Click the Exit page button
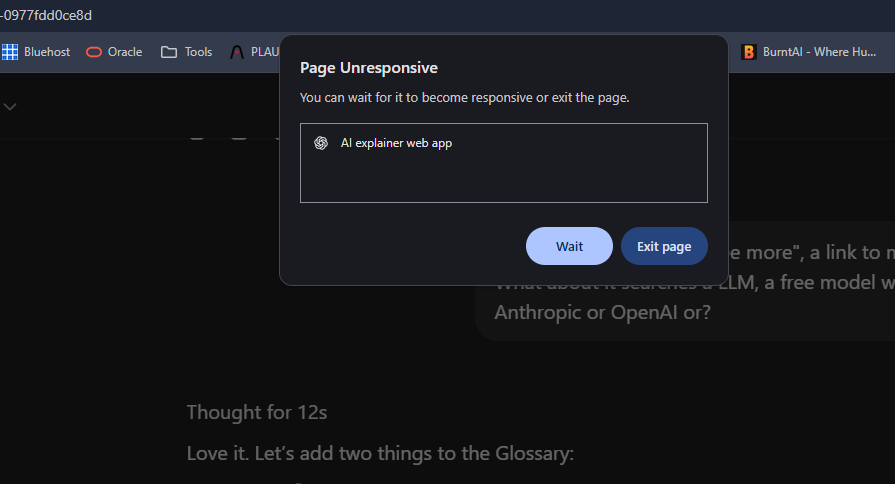Viewport: 895px width, 484px height. click(664, 246)
